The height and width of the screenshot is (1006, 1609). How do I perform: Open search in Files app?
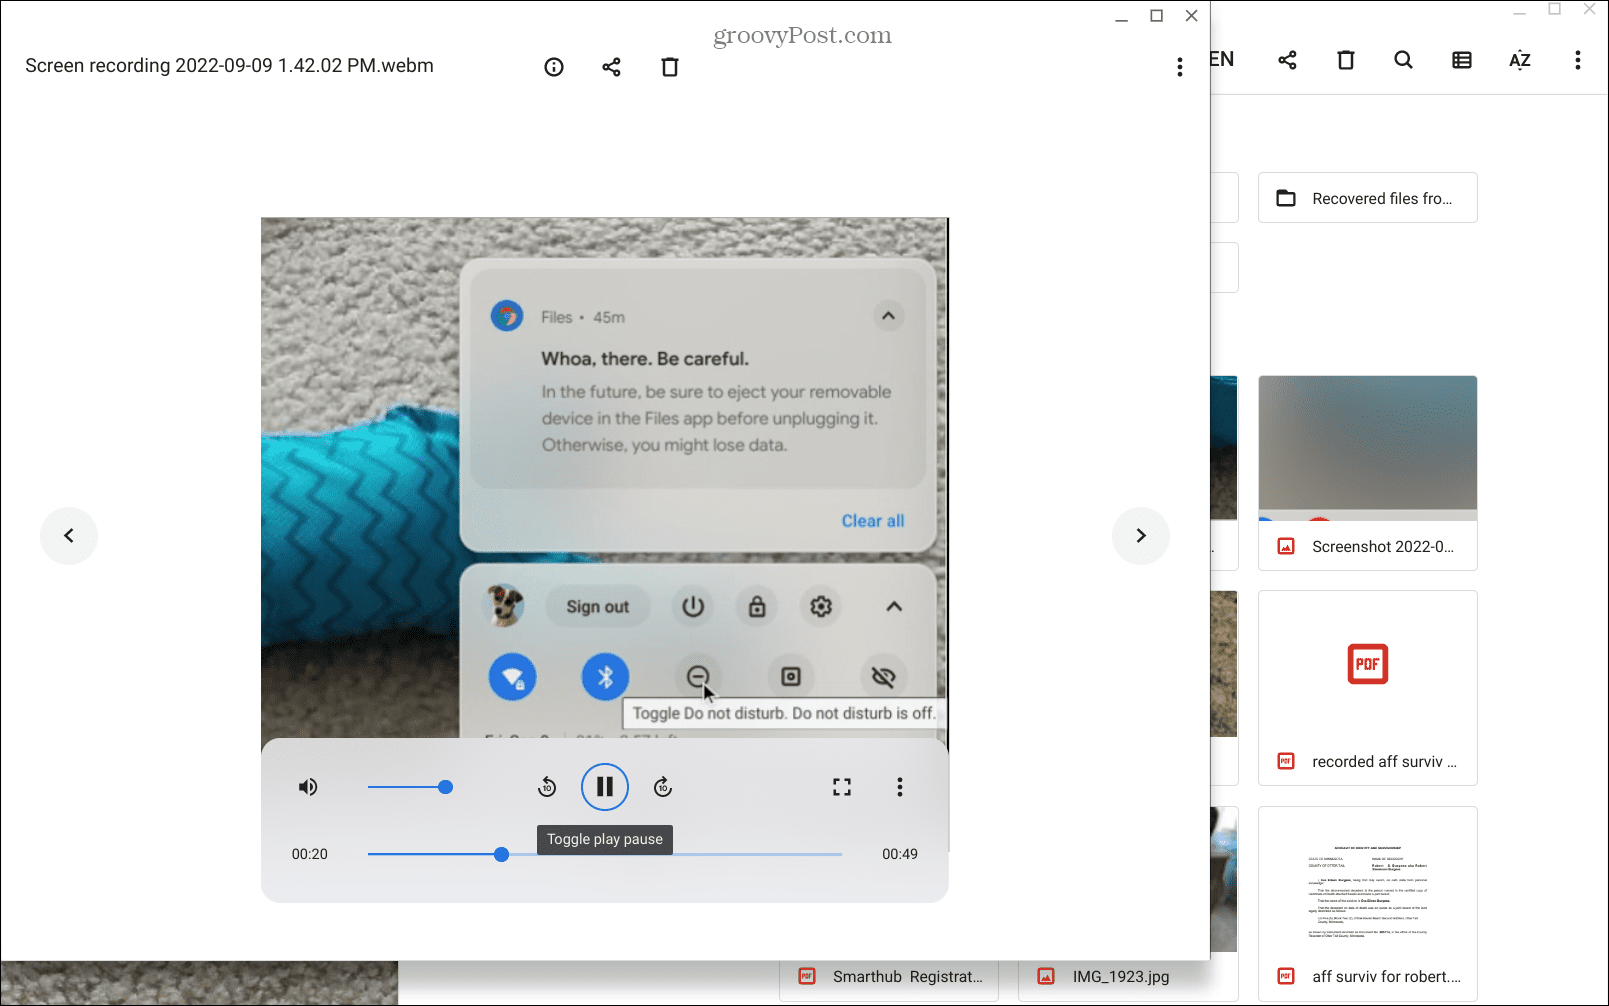pyautogui.click(x=1403, y=60)
